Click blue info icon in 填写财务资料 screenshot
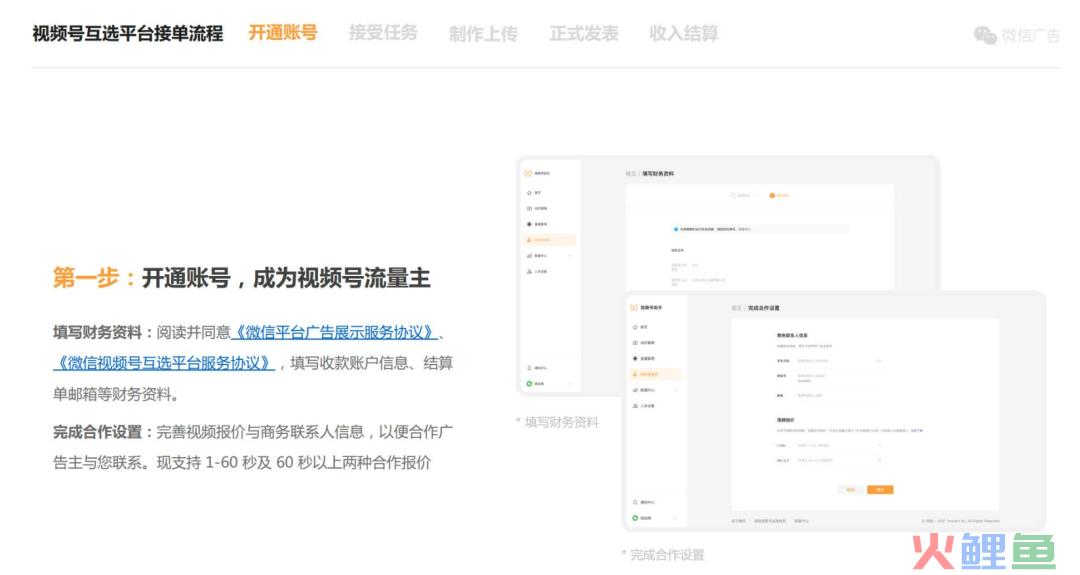Viewport: 1080px width, 575px height. [x=676, y=229]
